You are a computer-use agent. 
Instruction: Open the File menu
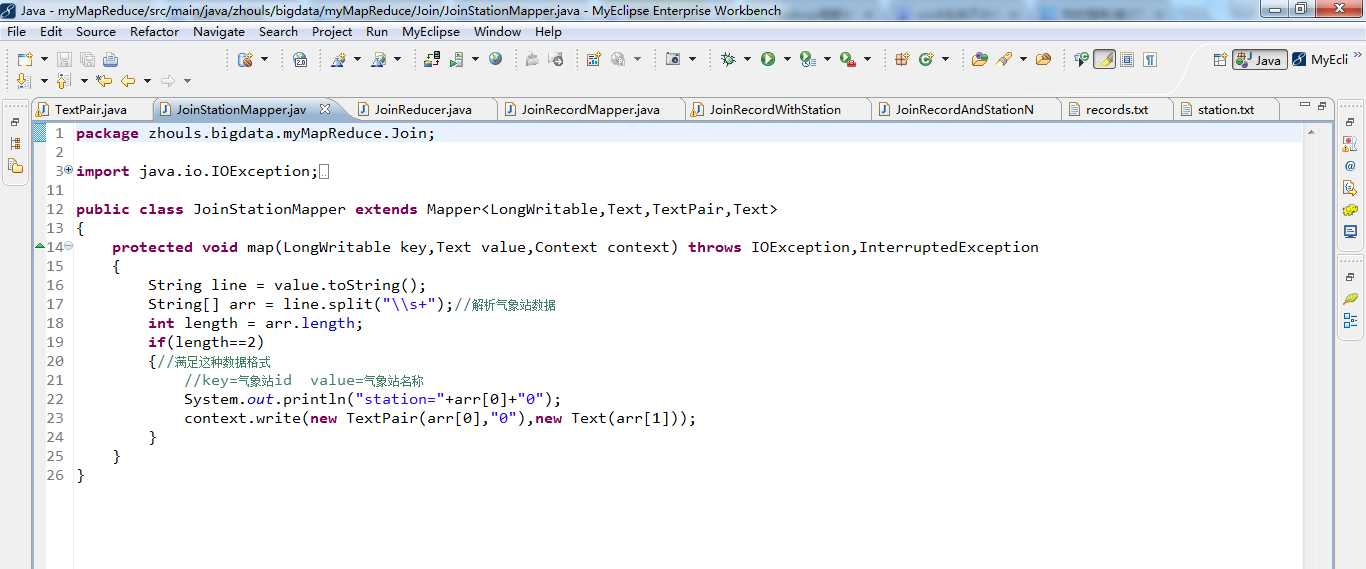click(x=16, y=31)
